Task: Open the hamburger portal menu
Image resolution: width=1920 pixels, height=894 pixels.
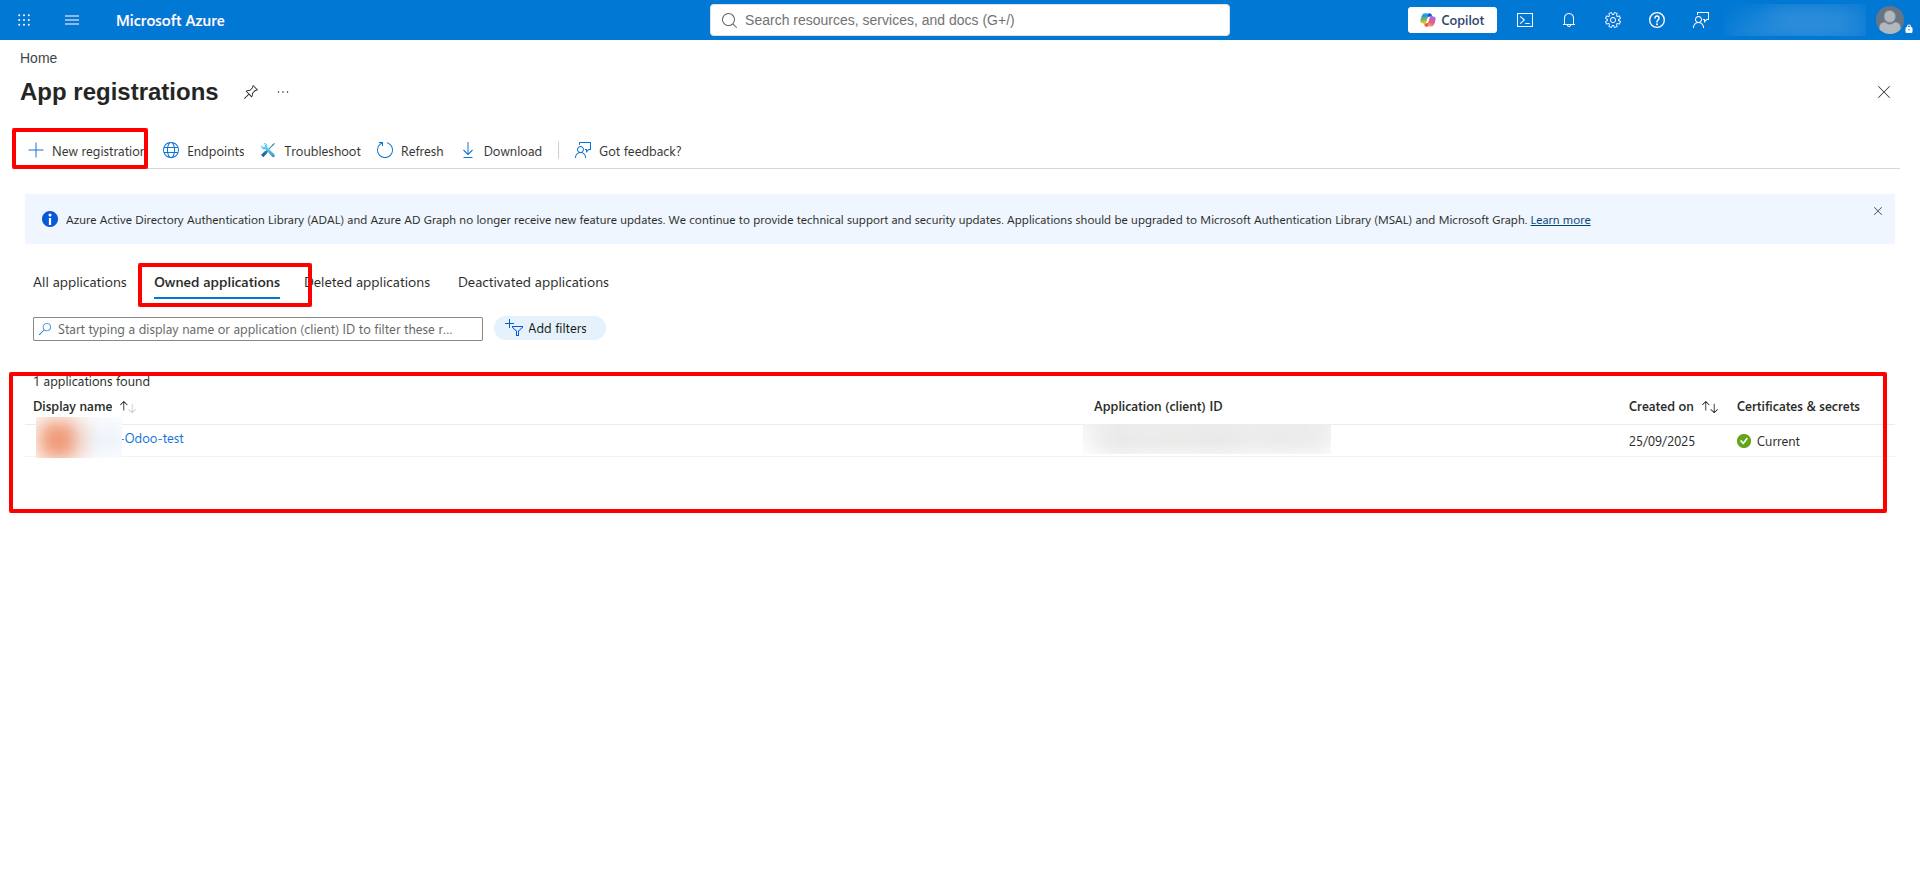Action: coord(72,20)
